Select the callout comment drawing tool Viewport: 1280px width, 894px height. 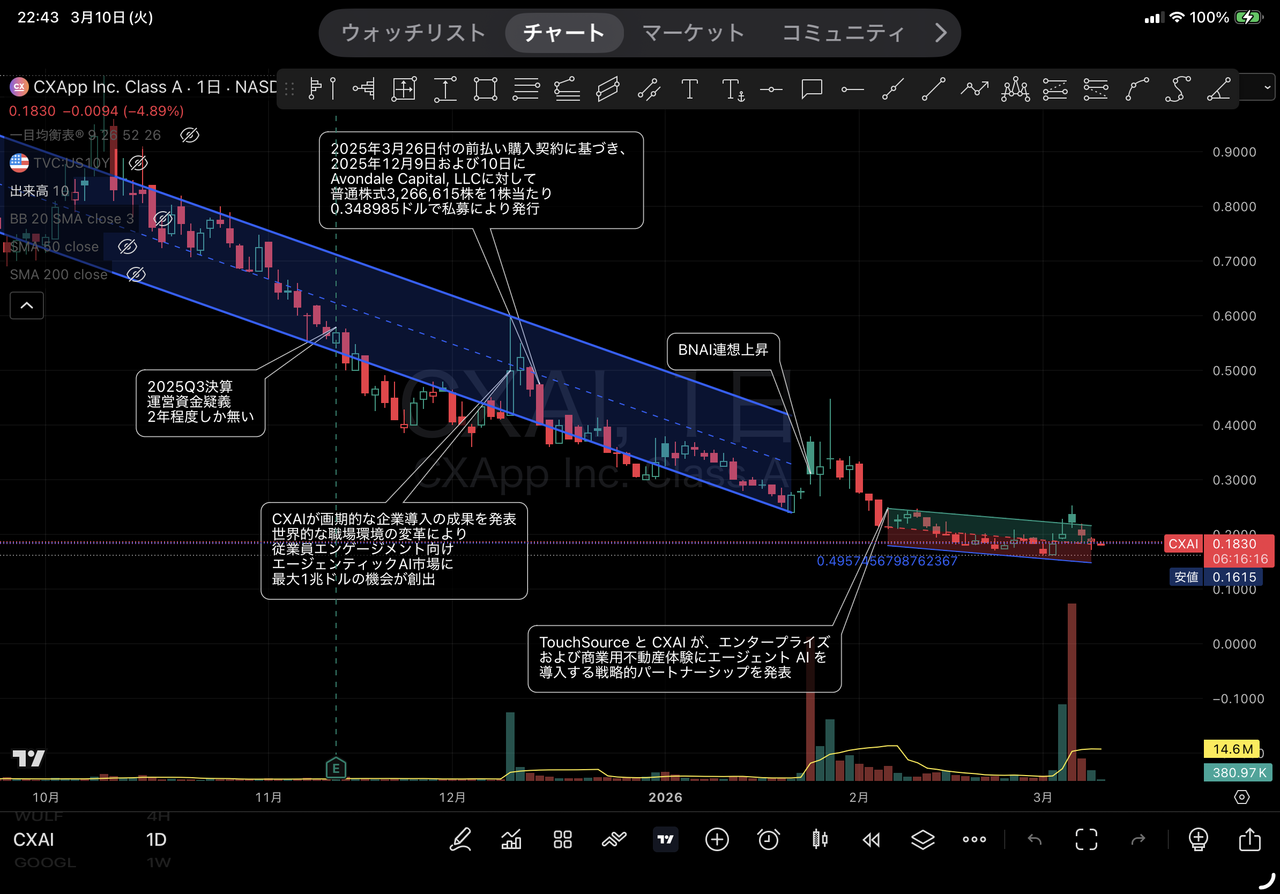(812, 89)
